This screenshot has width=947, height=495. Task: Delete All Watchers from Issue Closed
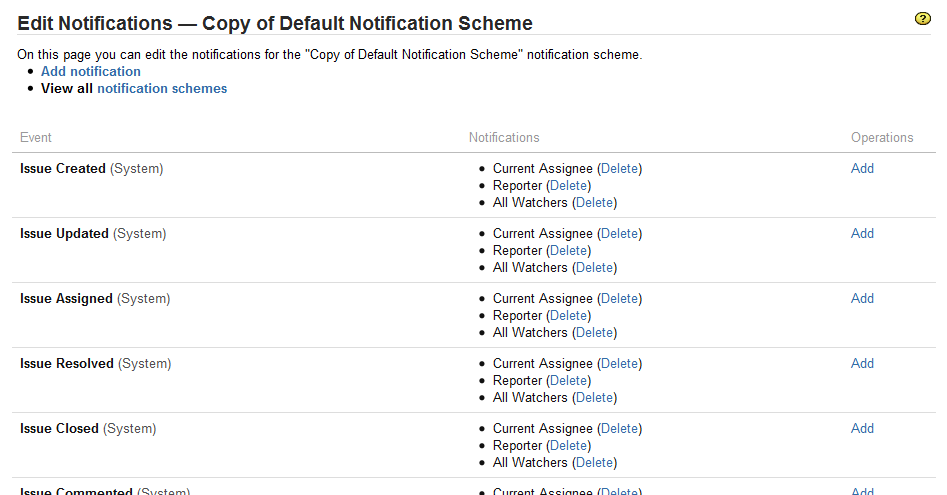coord(594,463)
